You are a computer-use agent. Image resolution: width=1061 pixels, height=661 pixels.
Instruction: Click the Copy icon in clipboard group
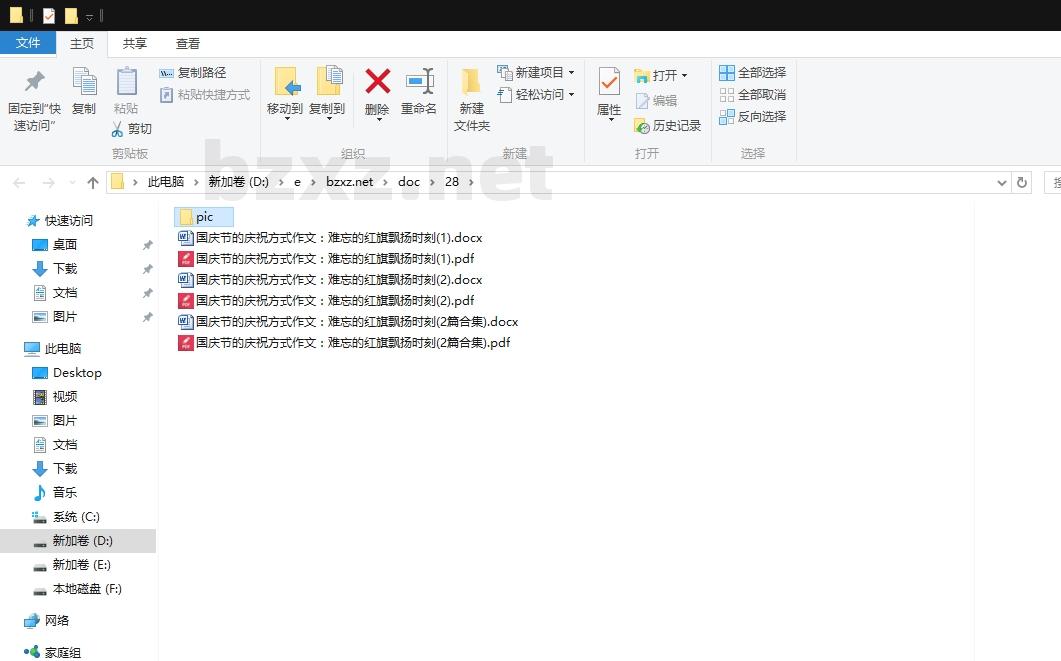[x=84, y=82]
